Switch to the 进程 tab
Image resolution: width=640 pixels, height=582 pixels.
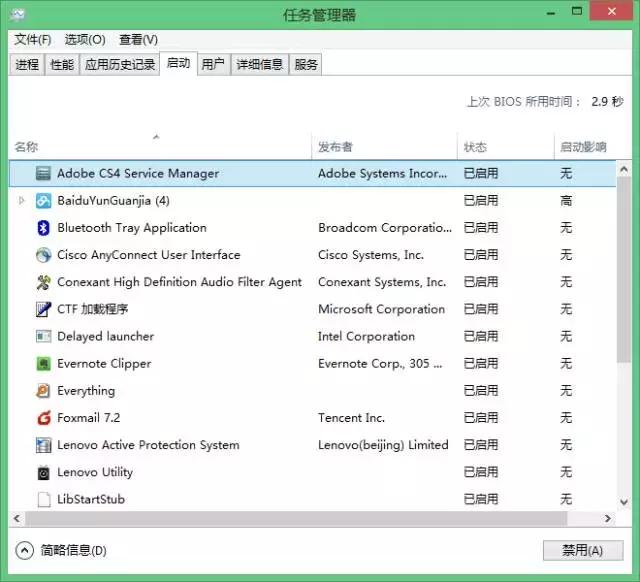click(27, 64)
